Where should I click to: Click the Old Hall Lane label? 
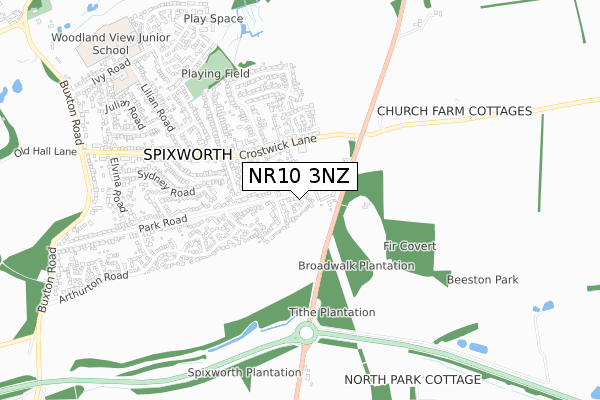pos(46,152)
